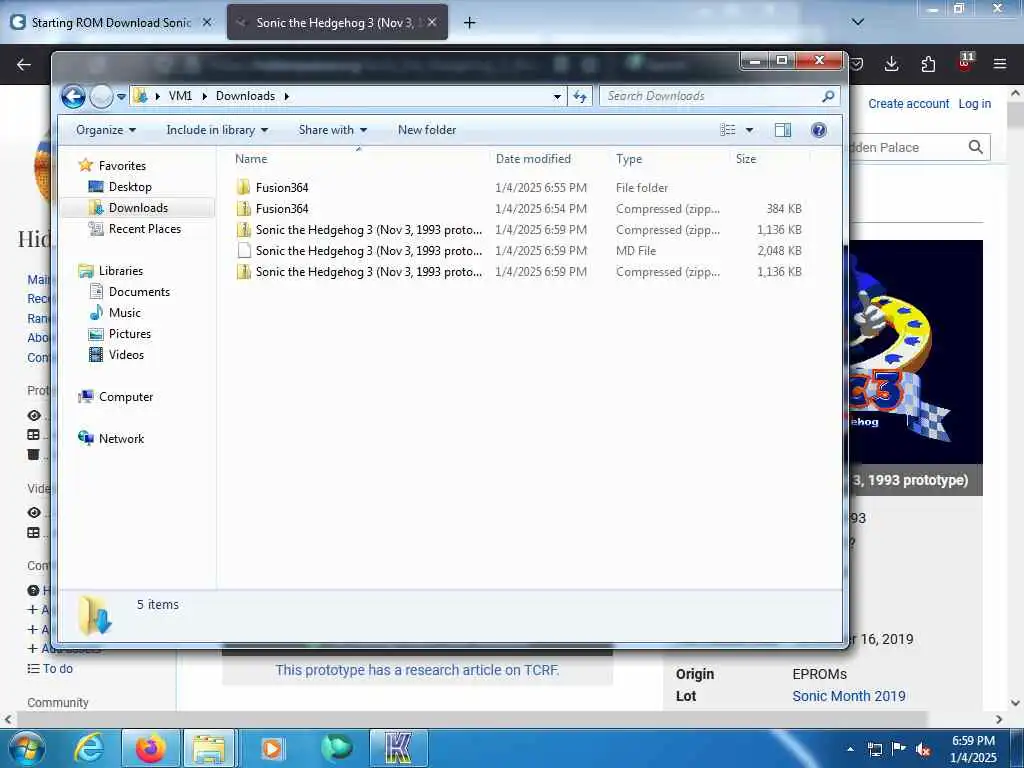Screen dimensions: 1024x768
Task: Refresh the Downloads folder view
Action: pos(580,97)
